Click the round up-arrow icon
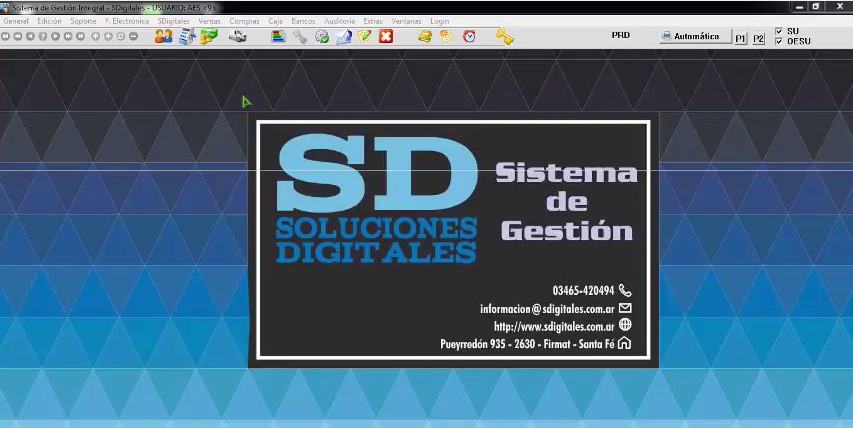853x428 pixels. pos(96,36)
